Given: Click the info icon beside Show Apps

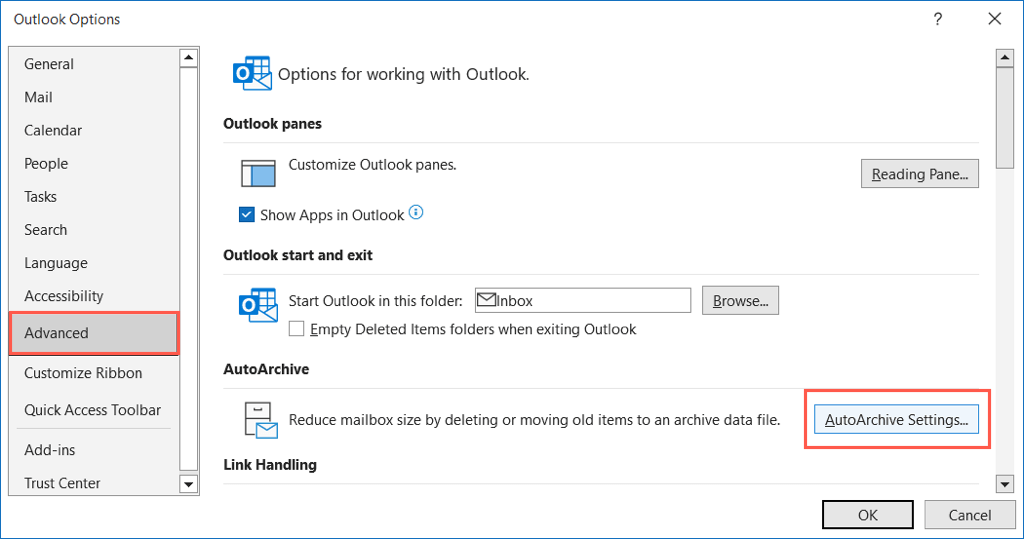Looking at the screenshot, I should 416,213.
